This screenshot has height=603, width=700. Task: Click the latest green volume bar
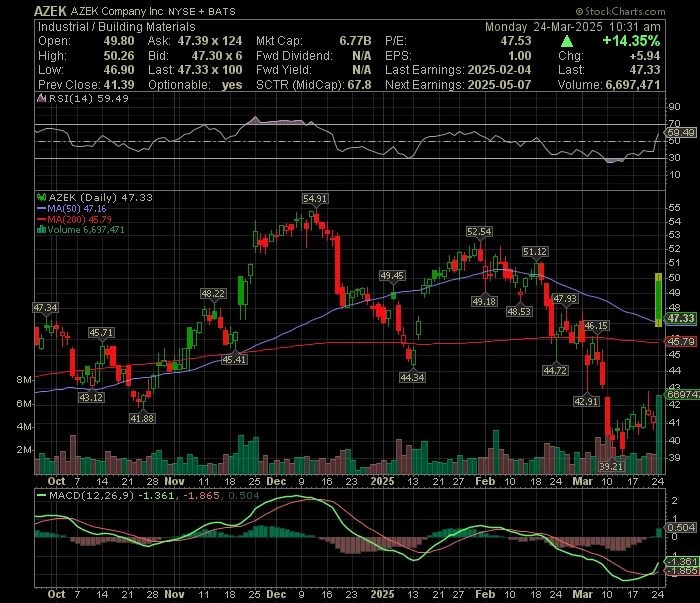point(659,434)
